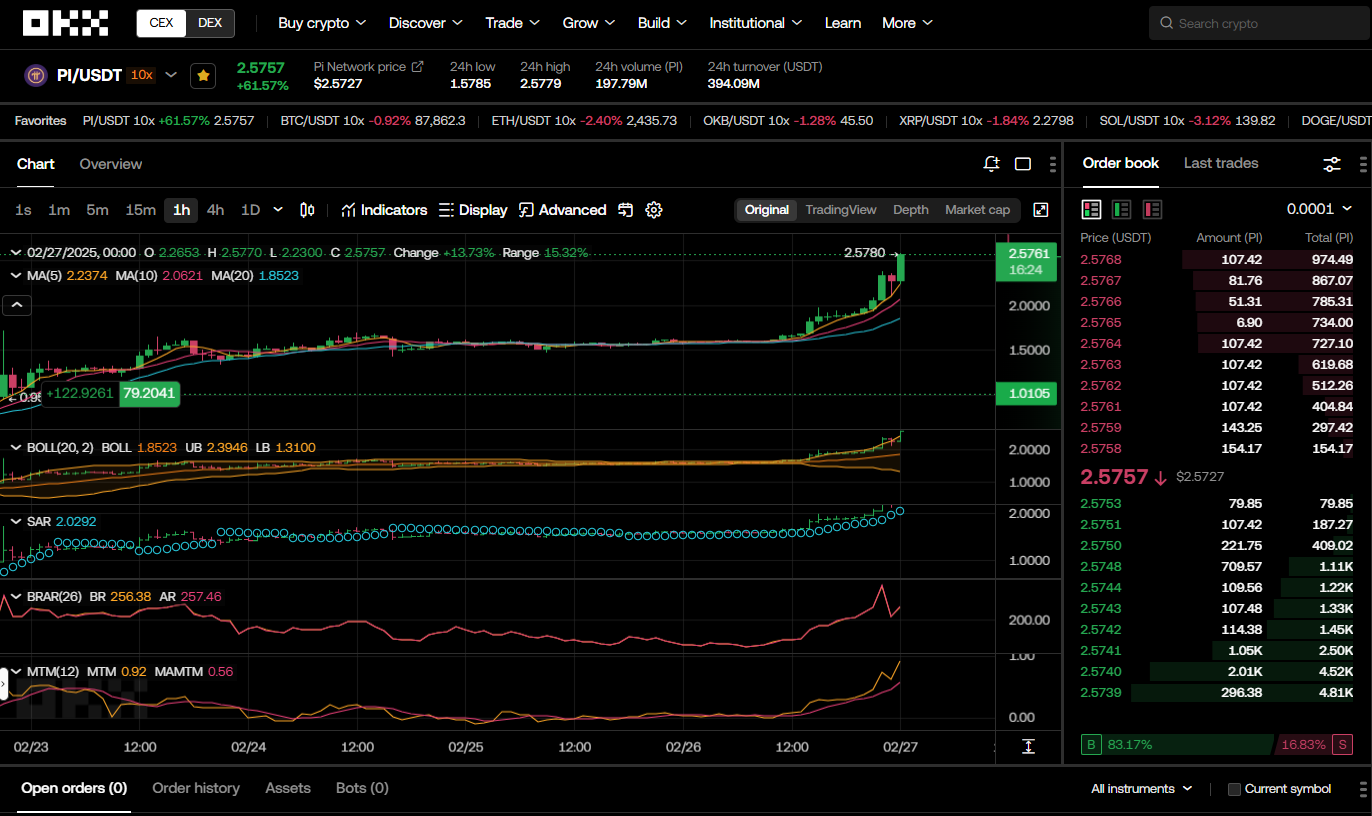Open the Display options

click(x=473, y=210)
